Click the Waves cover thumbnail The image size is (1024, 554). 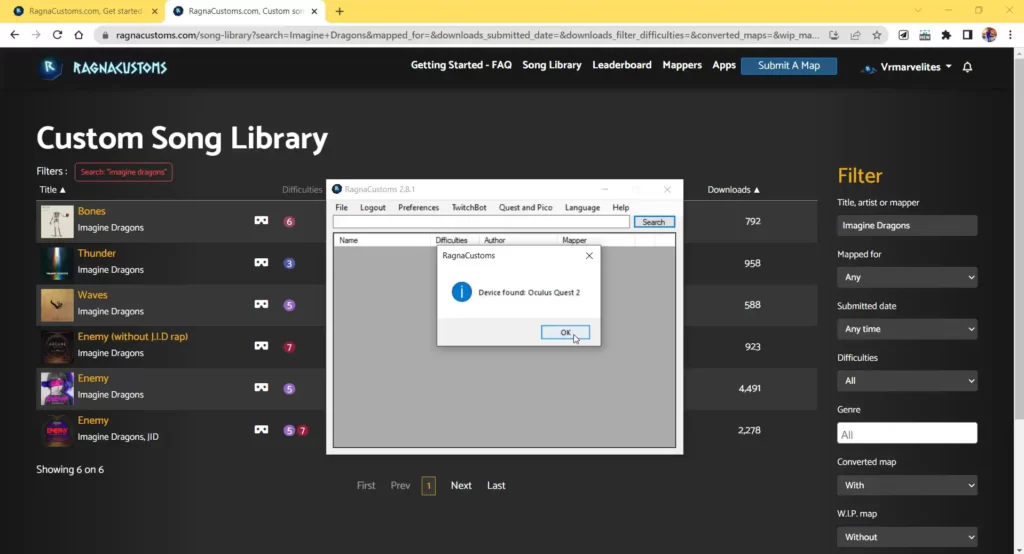[57, 305]
